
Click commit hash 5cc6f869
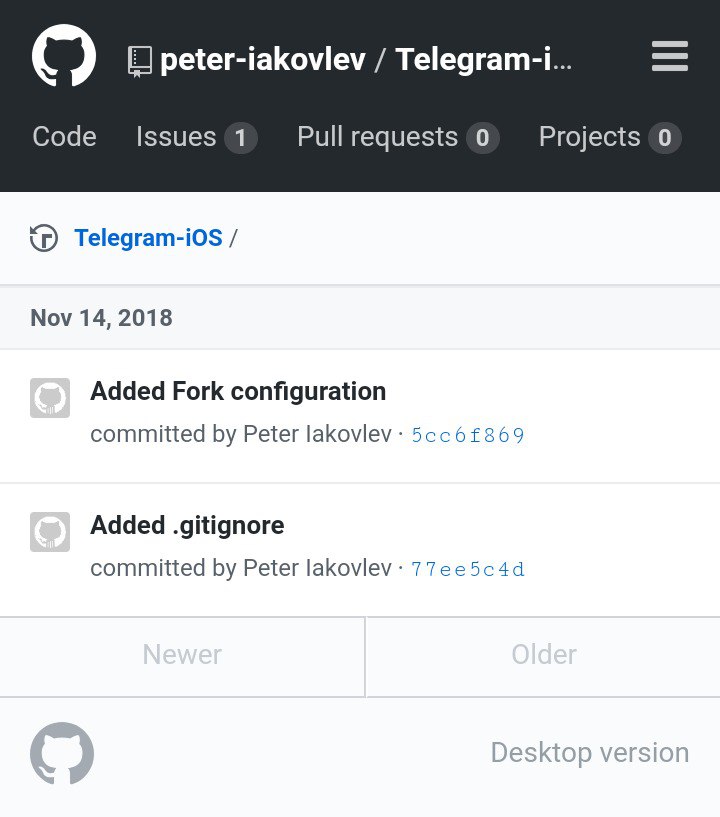tap(468, 435)
